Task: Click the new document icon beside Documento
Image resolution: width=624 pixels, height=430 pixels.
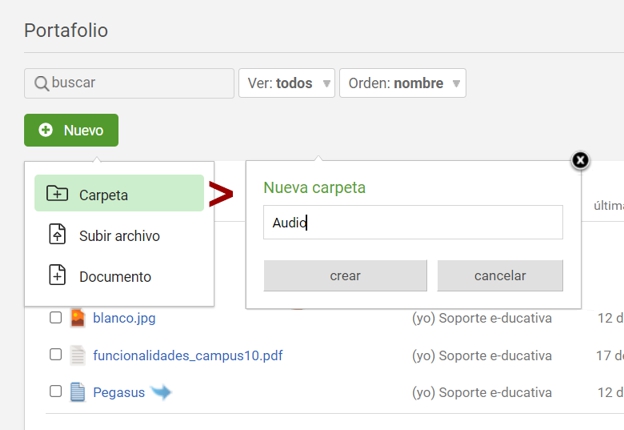Action: click(58, 276)
